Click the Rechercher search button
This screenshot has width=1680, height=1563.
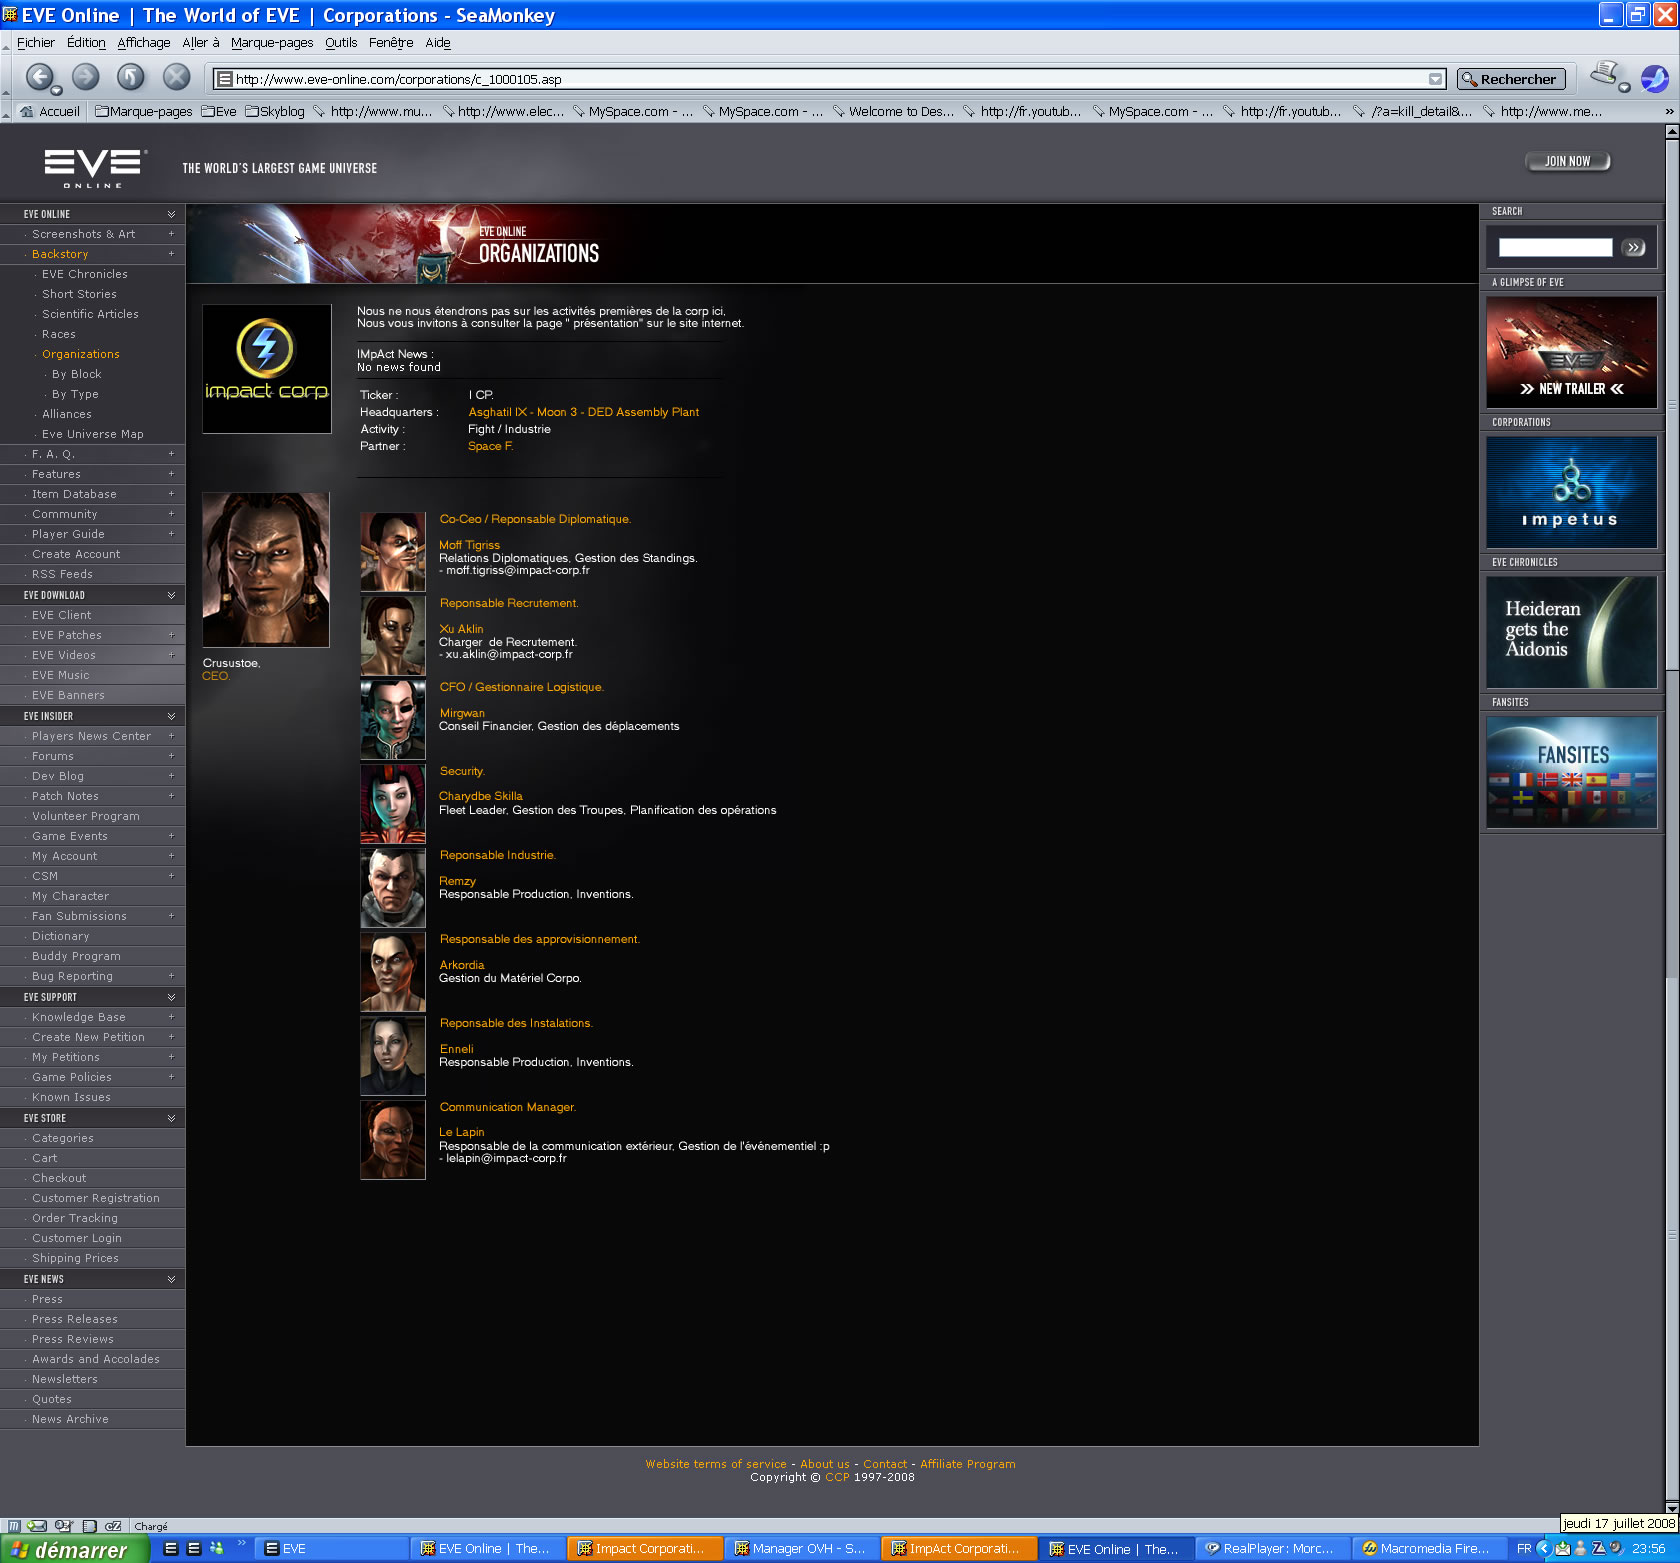click(x=1510, y=79)
